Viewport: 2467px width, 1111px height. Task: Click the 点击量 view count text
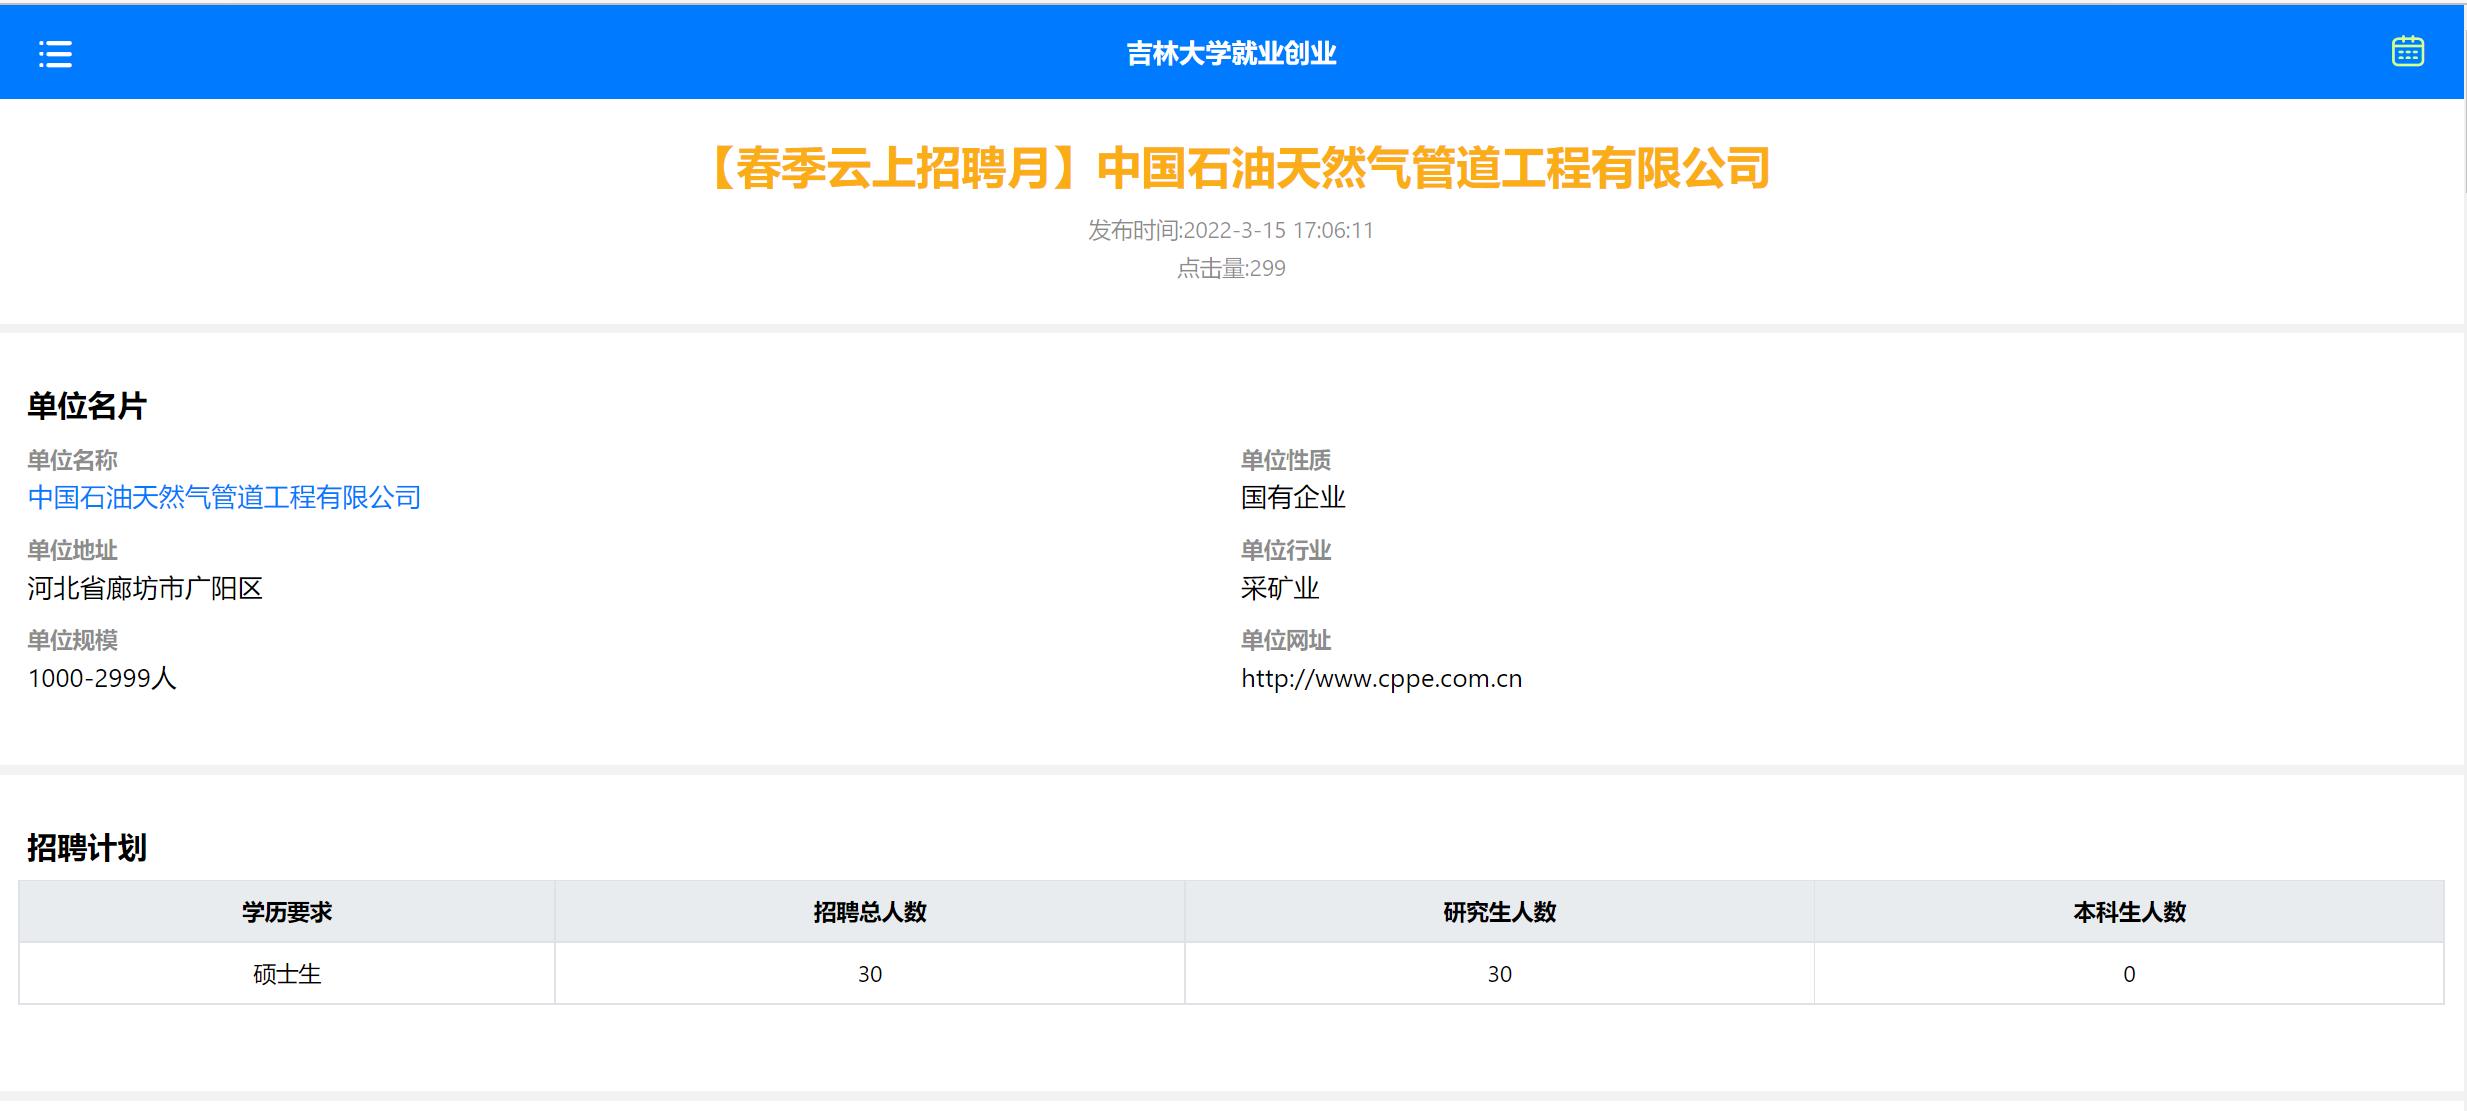tap(1231, 269)
